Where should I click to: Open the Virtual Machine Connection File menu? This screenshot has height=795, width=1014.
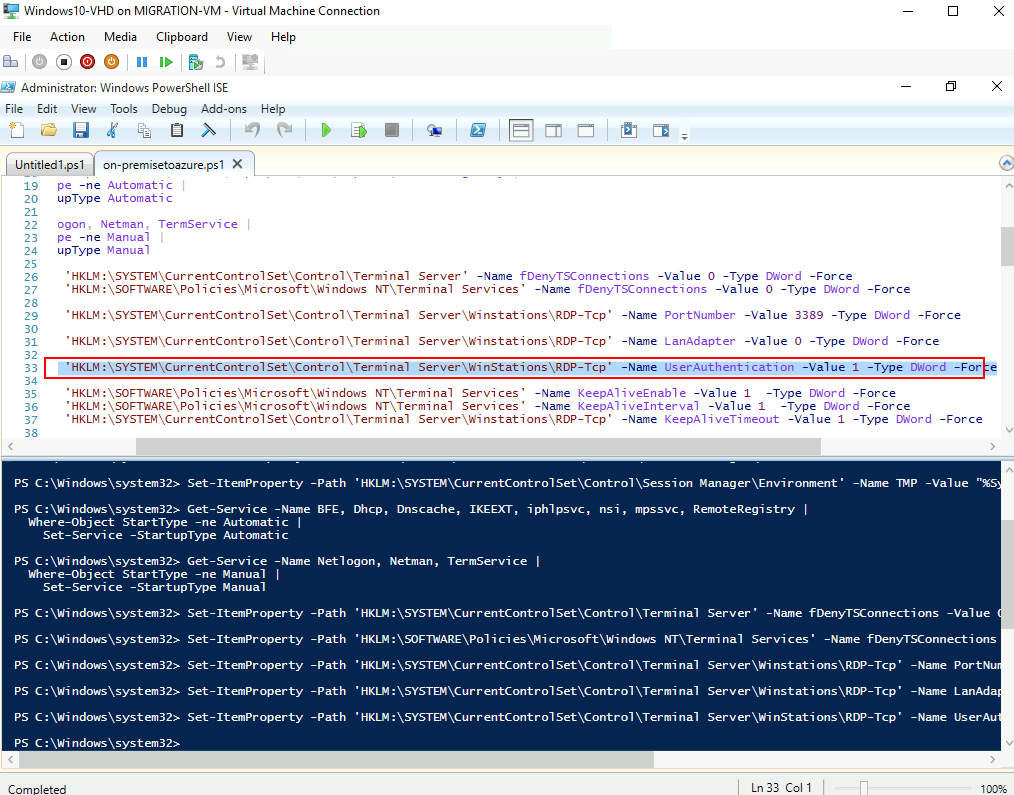(x=22, y=37)
